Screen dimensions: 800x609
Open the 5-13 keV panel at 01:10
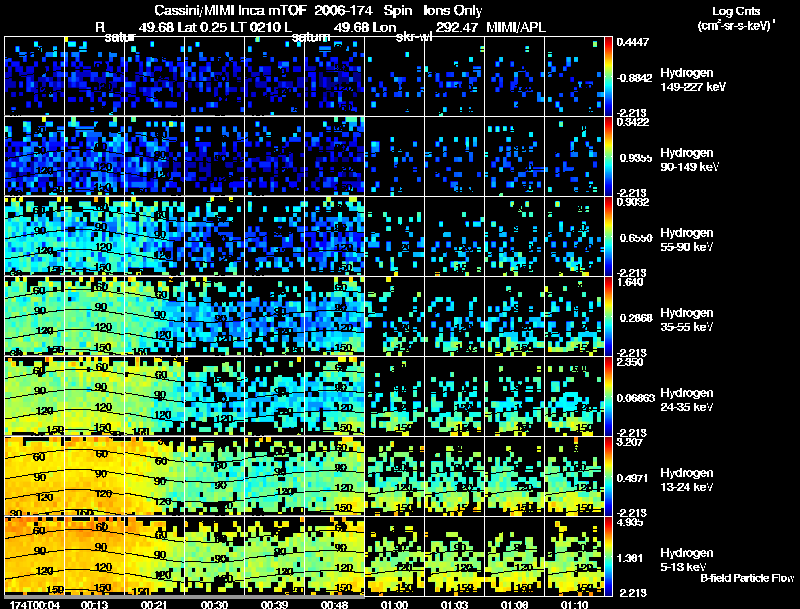point(574,556)
